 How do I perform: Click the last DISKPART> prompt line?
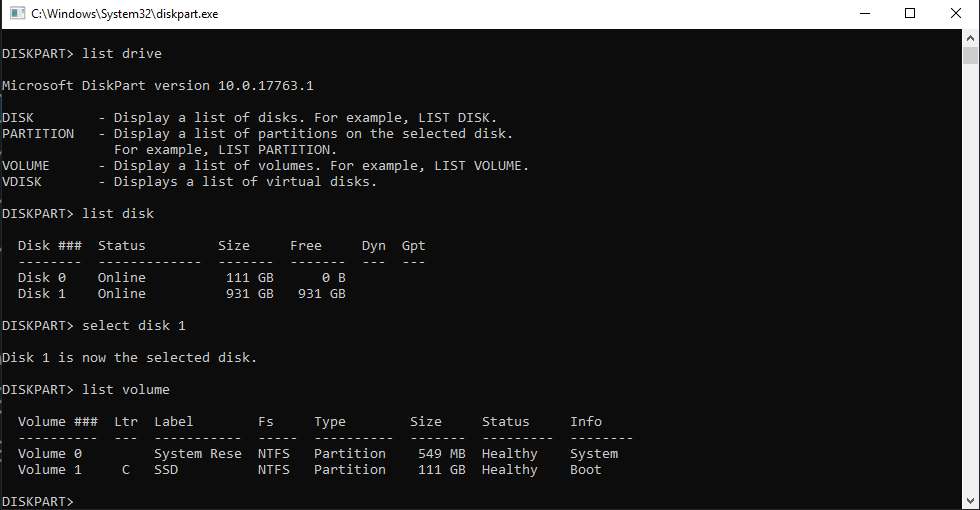(x=38, y=501)
